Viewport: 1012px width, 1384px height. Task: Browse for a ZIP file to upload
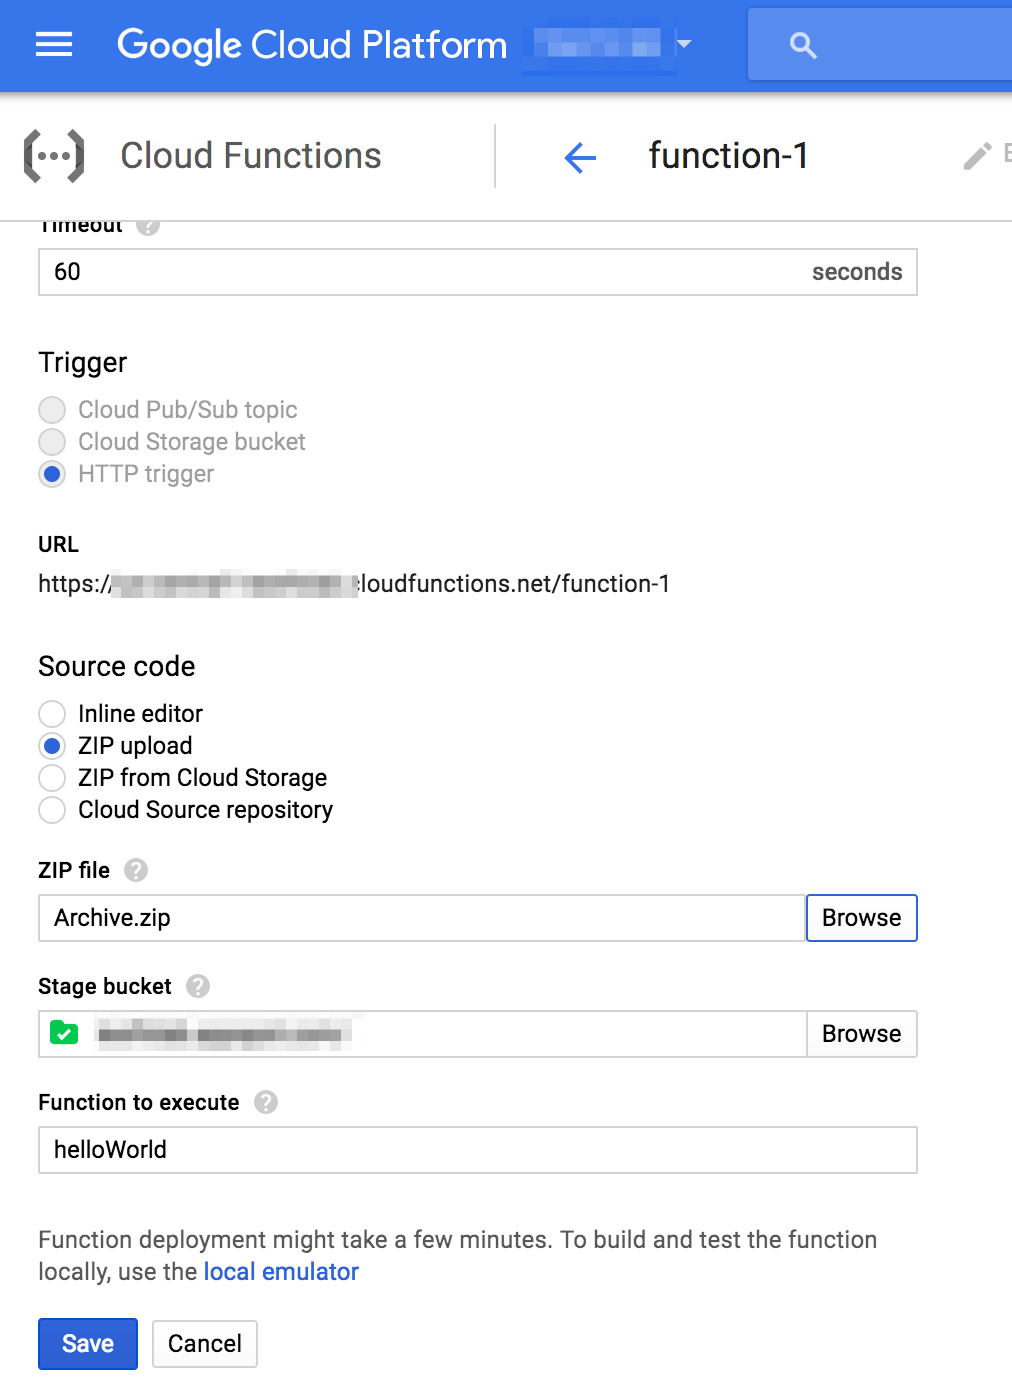861,917
